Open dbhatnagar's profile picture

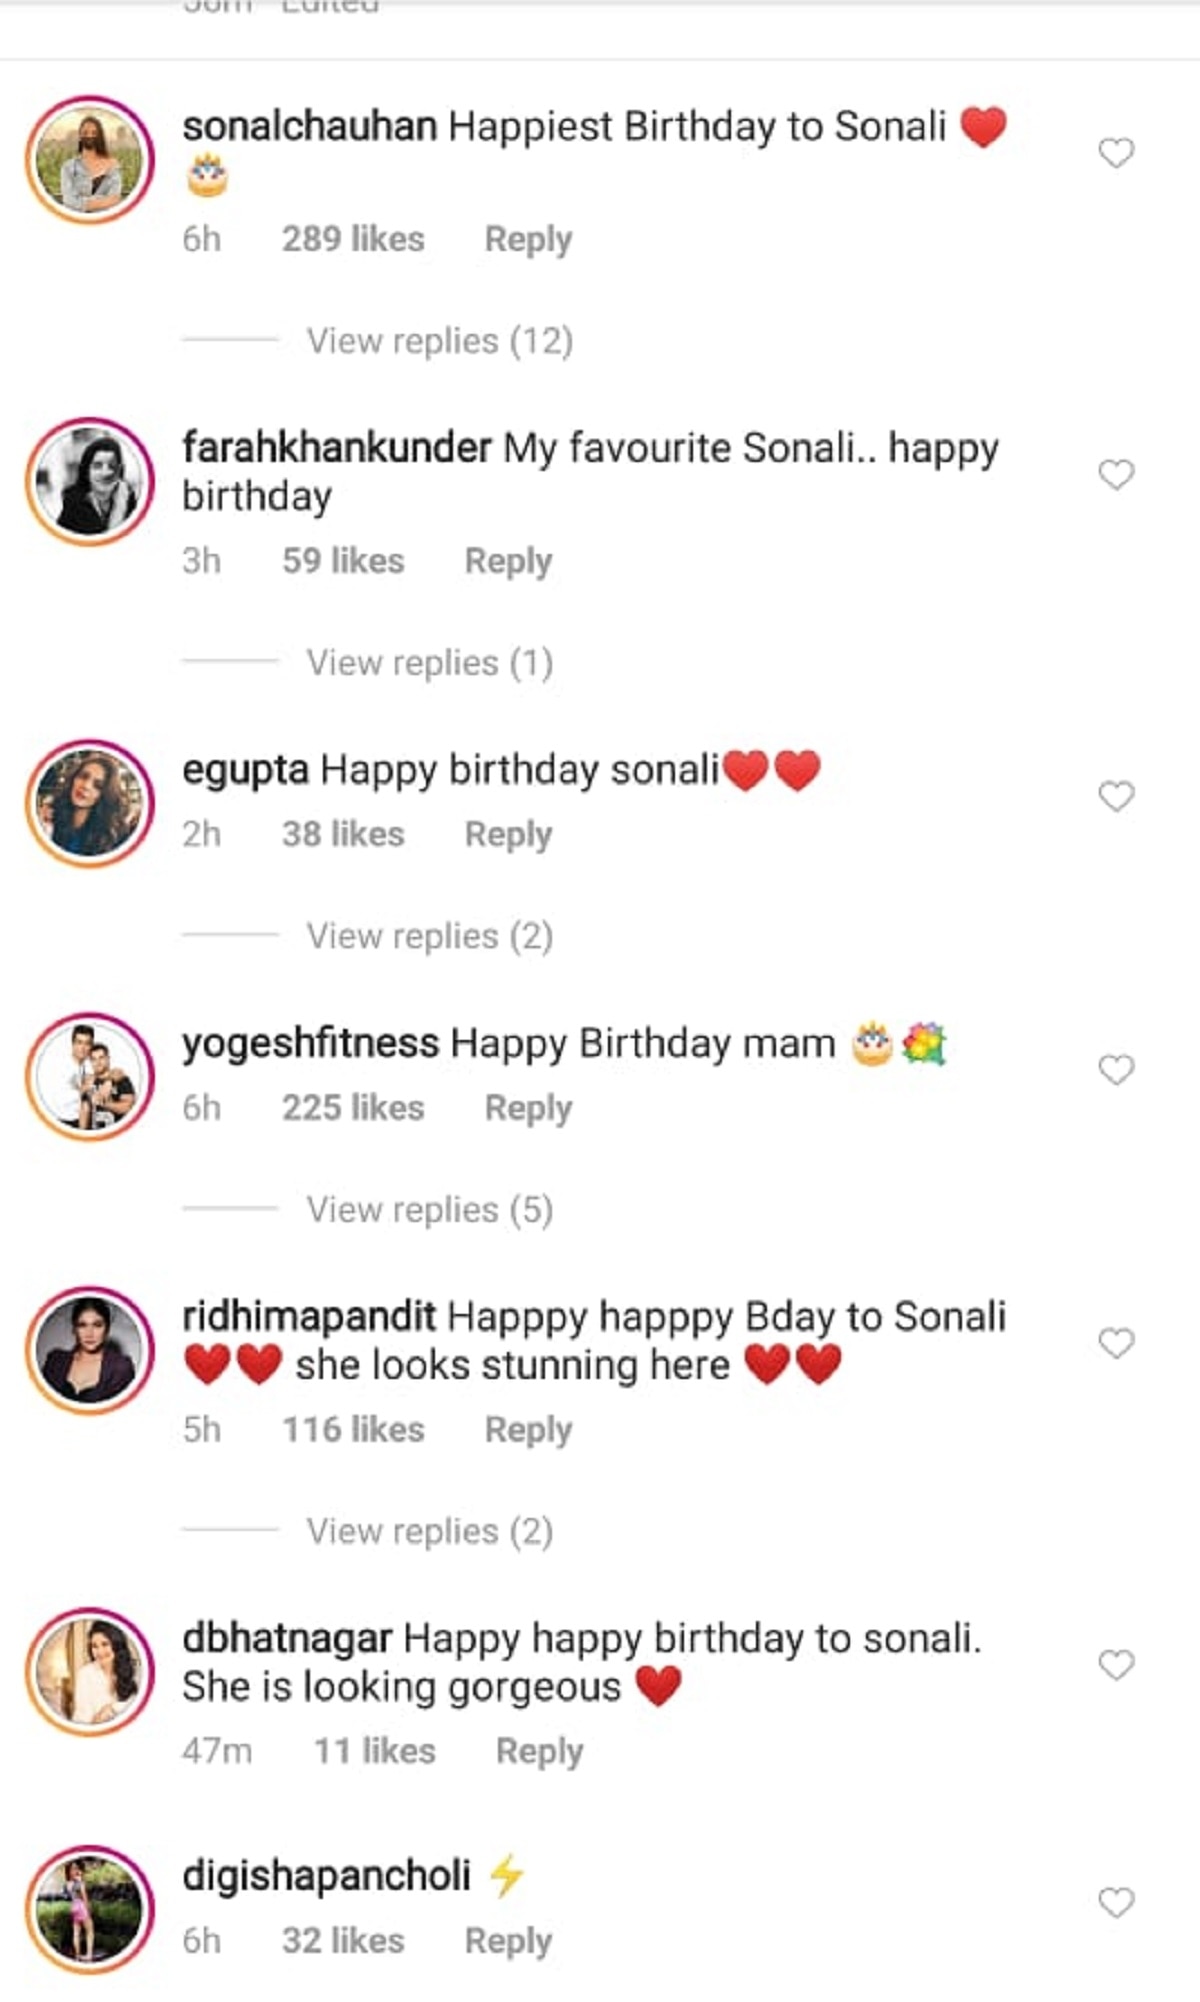coord(90,1672)
